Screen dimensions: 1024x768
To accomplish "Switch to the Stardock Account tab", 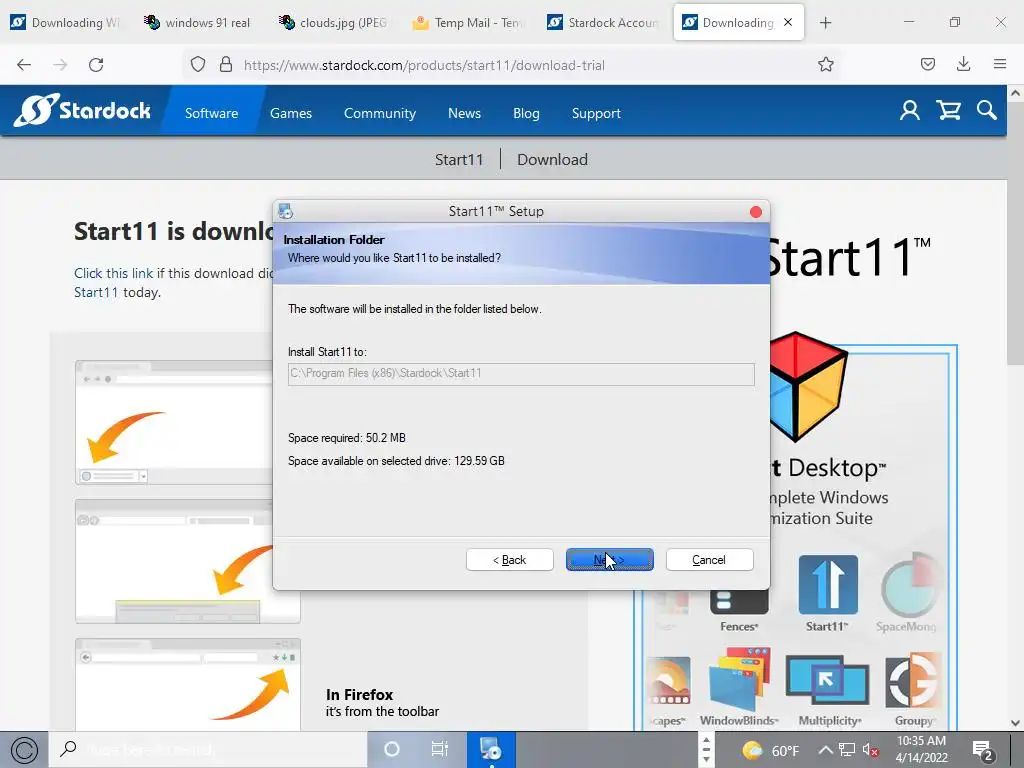I will click(603, 23).
